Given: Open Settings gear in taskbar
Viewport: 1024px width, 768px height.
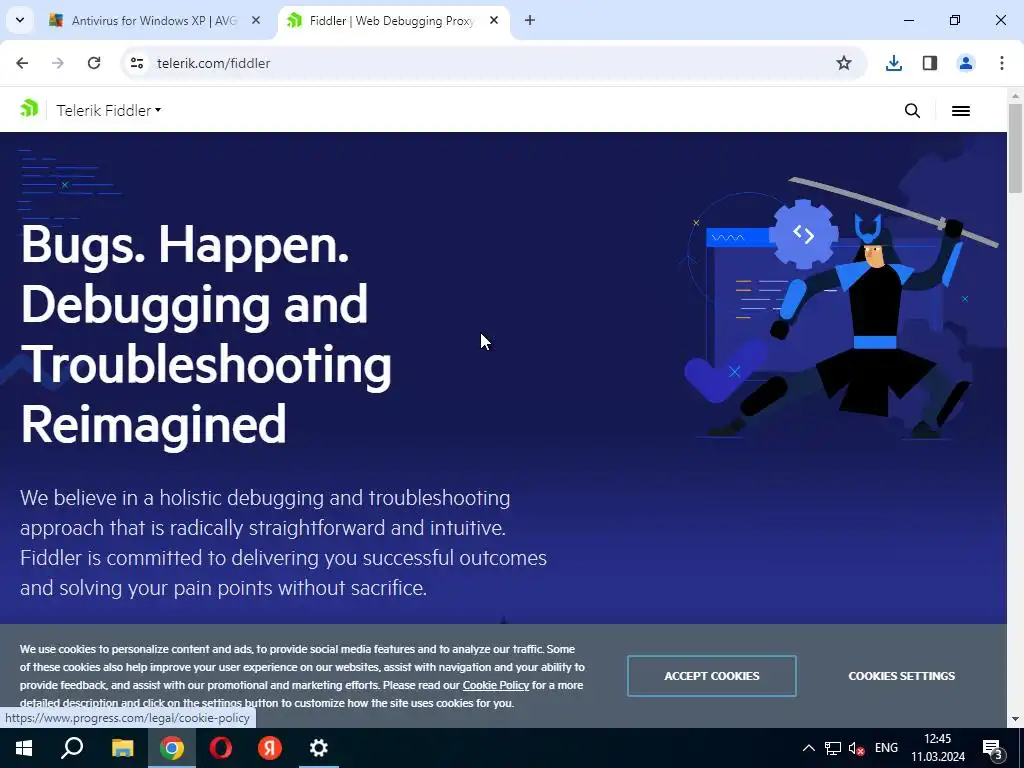Looking at the screenshot, I should [319, 748].
